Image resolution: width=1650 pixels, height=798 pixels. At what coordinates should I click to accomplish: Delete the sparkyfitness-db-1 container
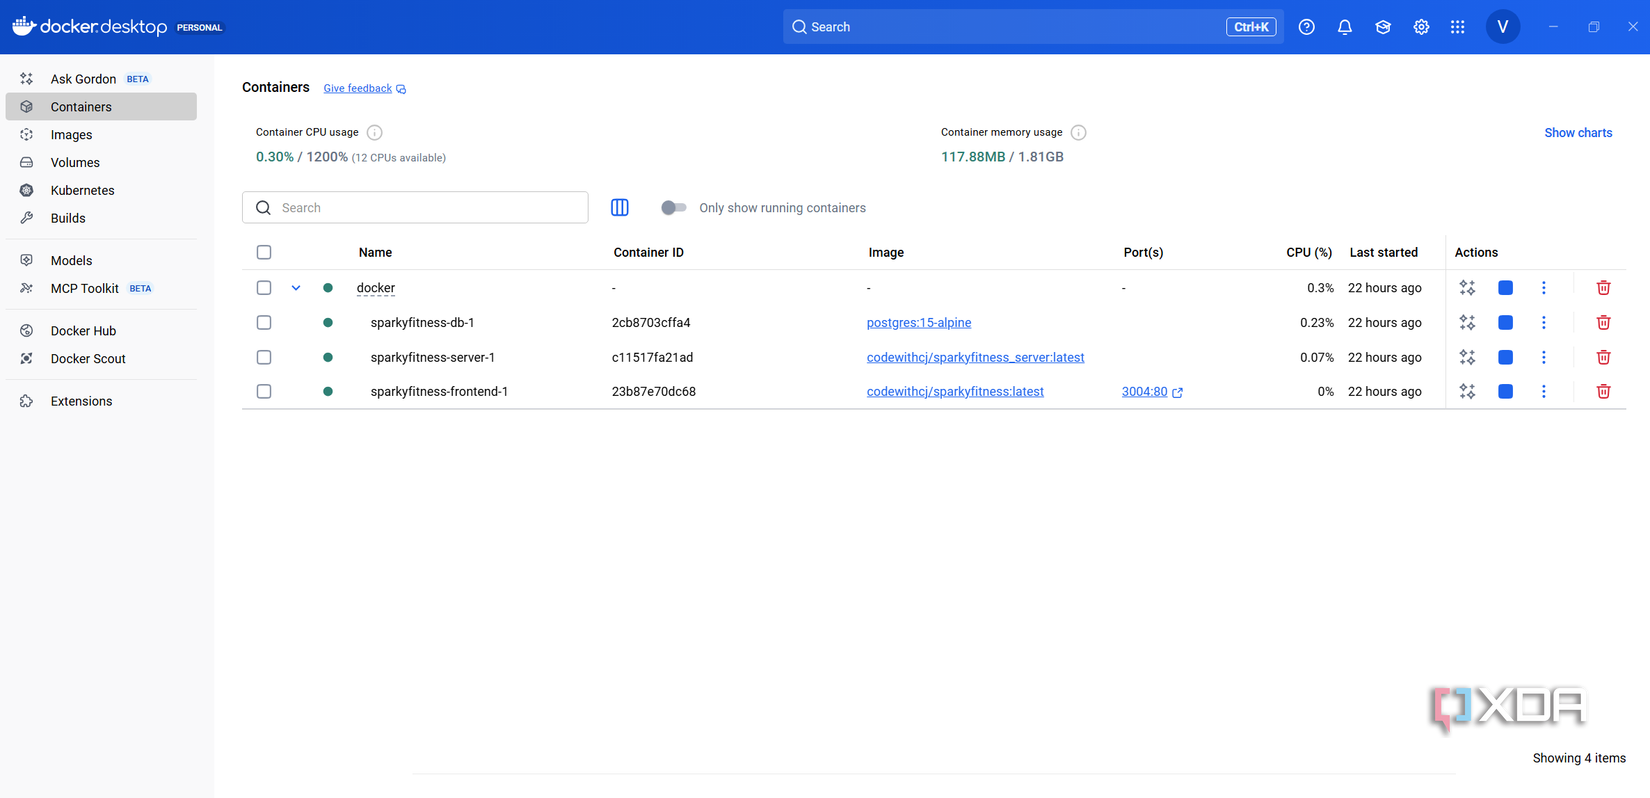point(1603,323)
